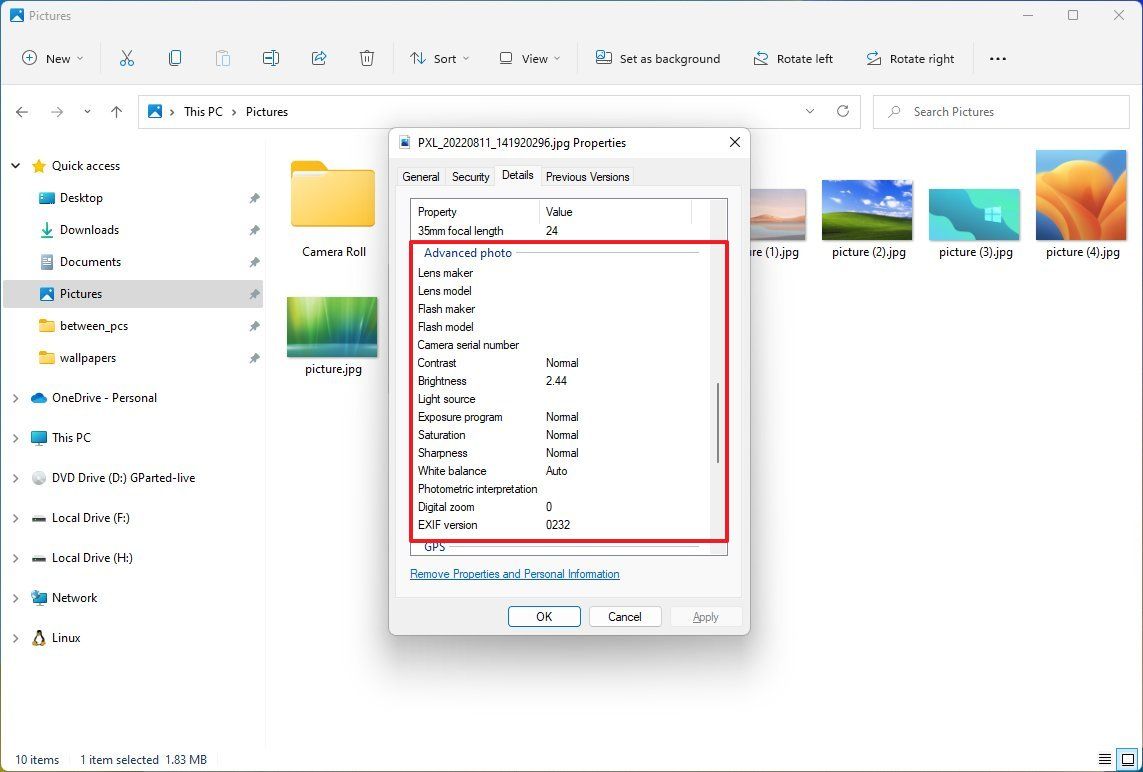This screenshot has width=1143, height=772.
Task: Switch to details view in the status bar
Action: point(1105,759)
